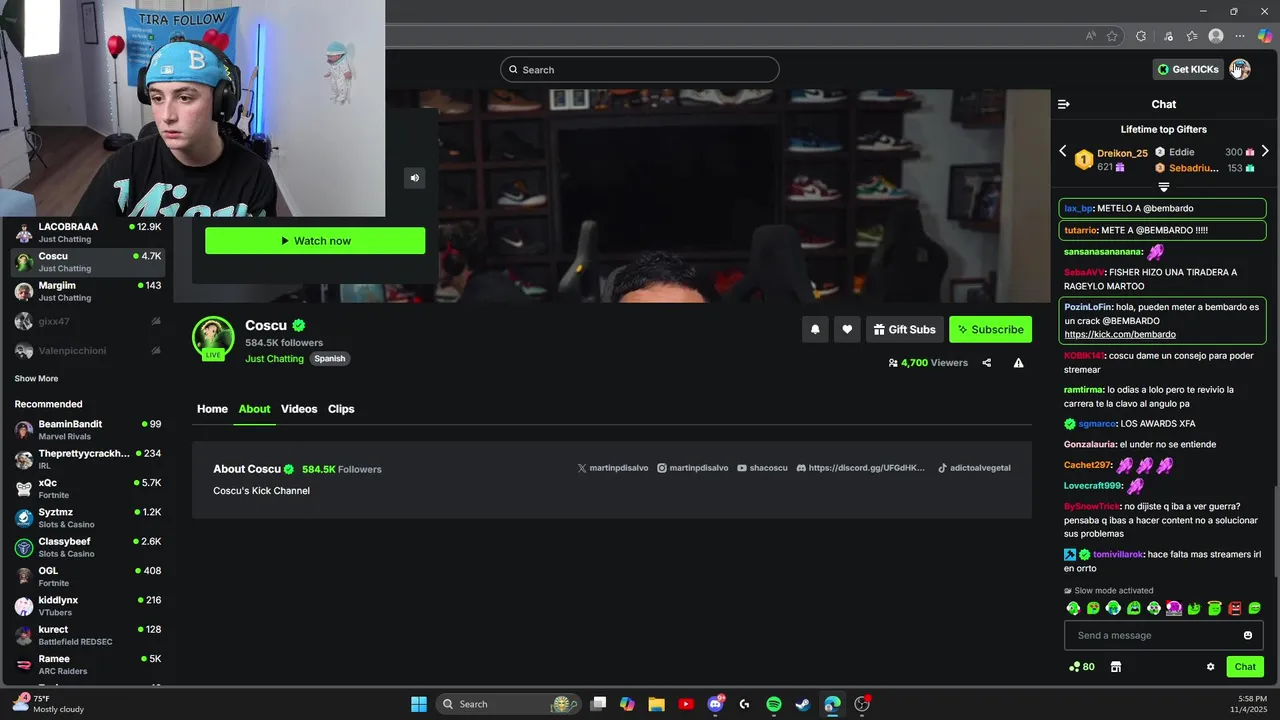
Task: Open the Clips tab
Action: pyautogui.click(x=341, y=409)
